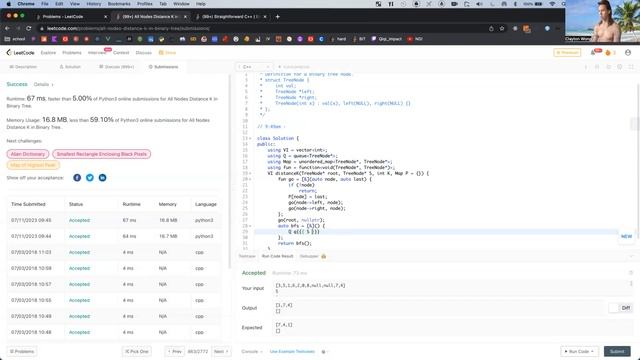Bookmark this page with the star icon

pyautogui.click(x=502, y=28)
